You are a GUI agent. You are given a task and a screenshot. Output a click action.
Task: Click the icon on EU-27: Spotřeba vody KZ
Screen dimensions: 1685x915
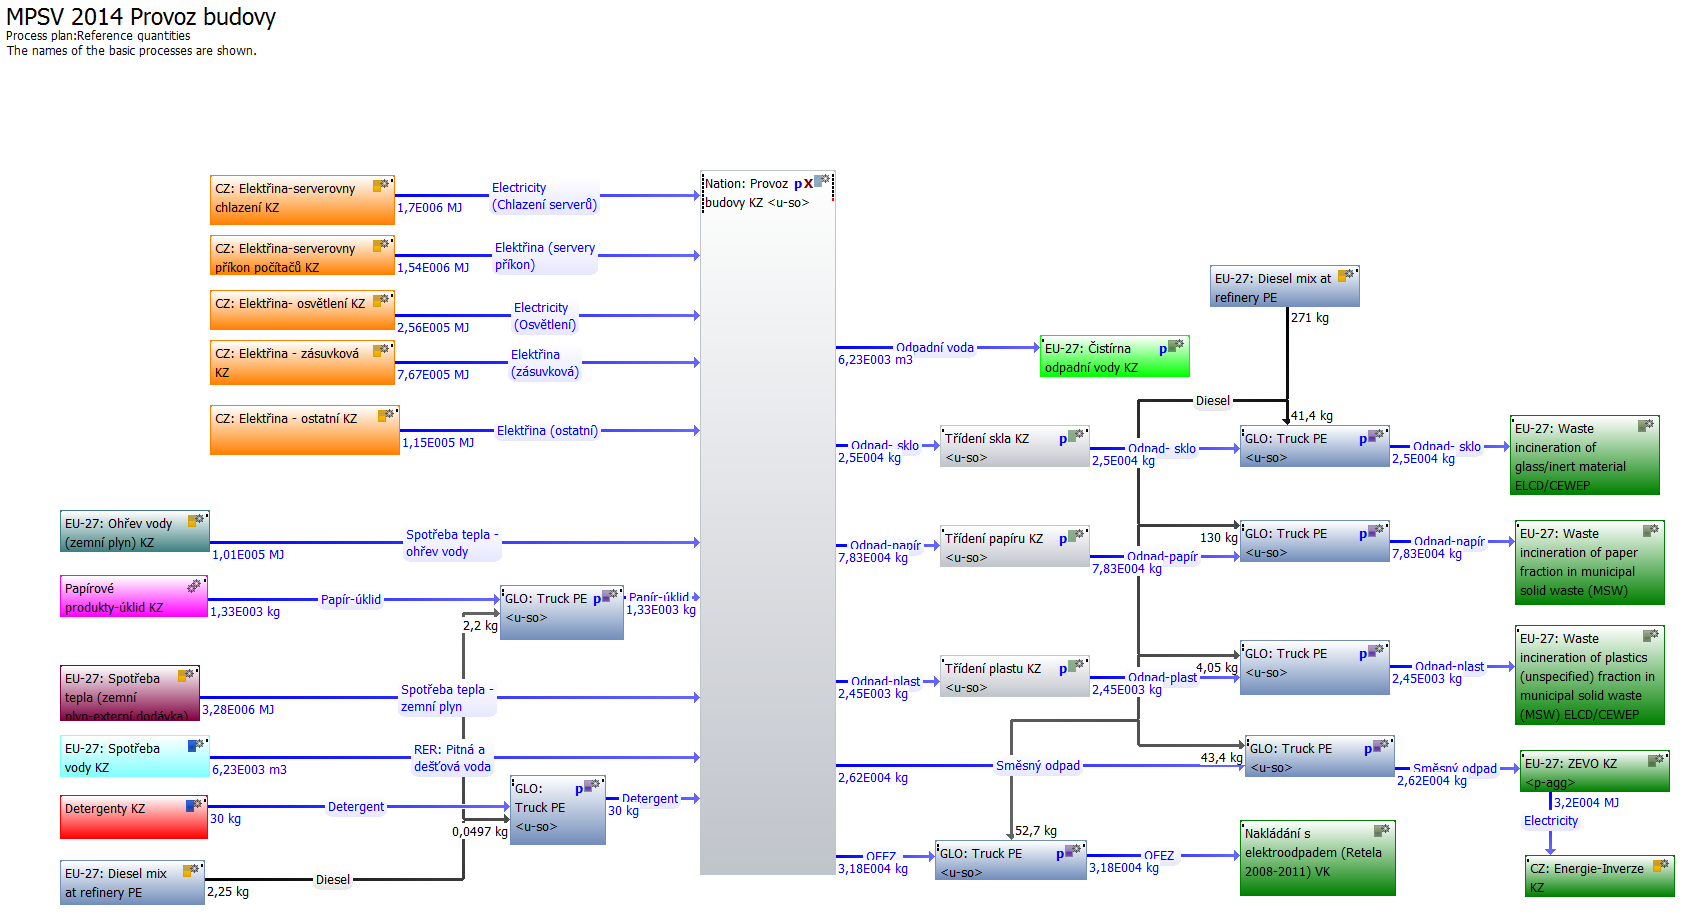pos(196,745)
